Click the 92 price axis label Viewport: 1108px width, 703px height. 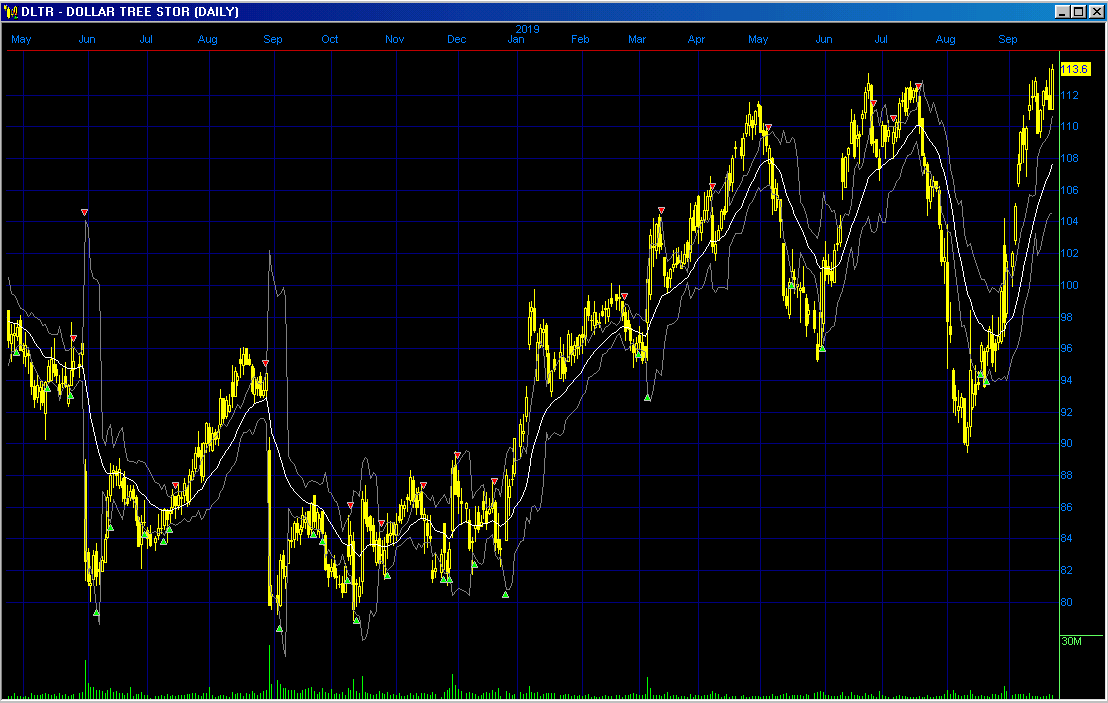point(1067,412)
